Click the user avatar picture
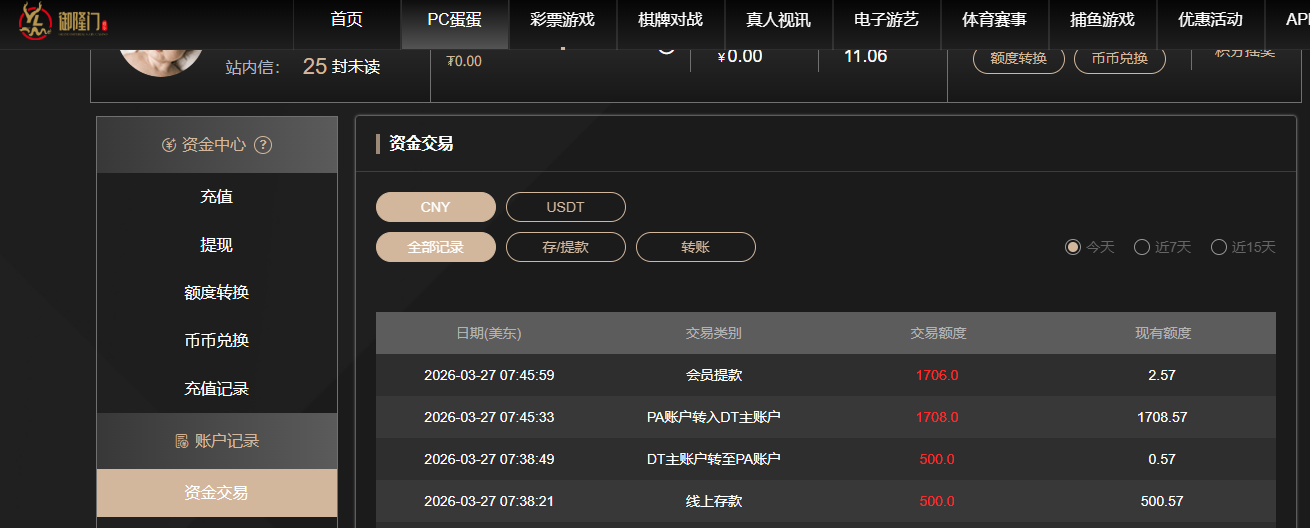Screen dimensions: 1310x528 tap(162, 62)
